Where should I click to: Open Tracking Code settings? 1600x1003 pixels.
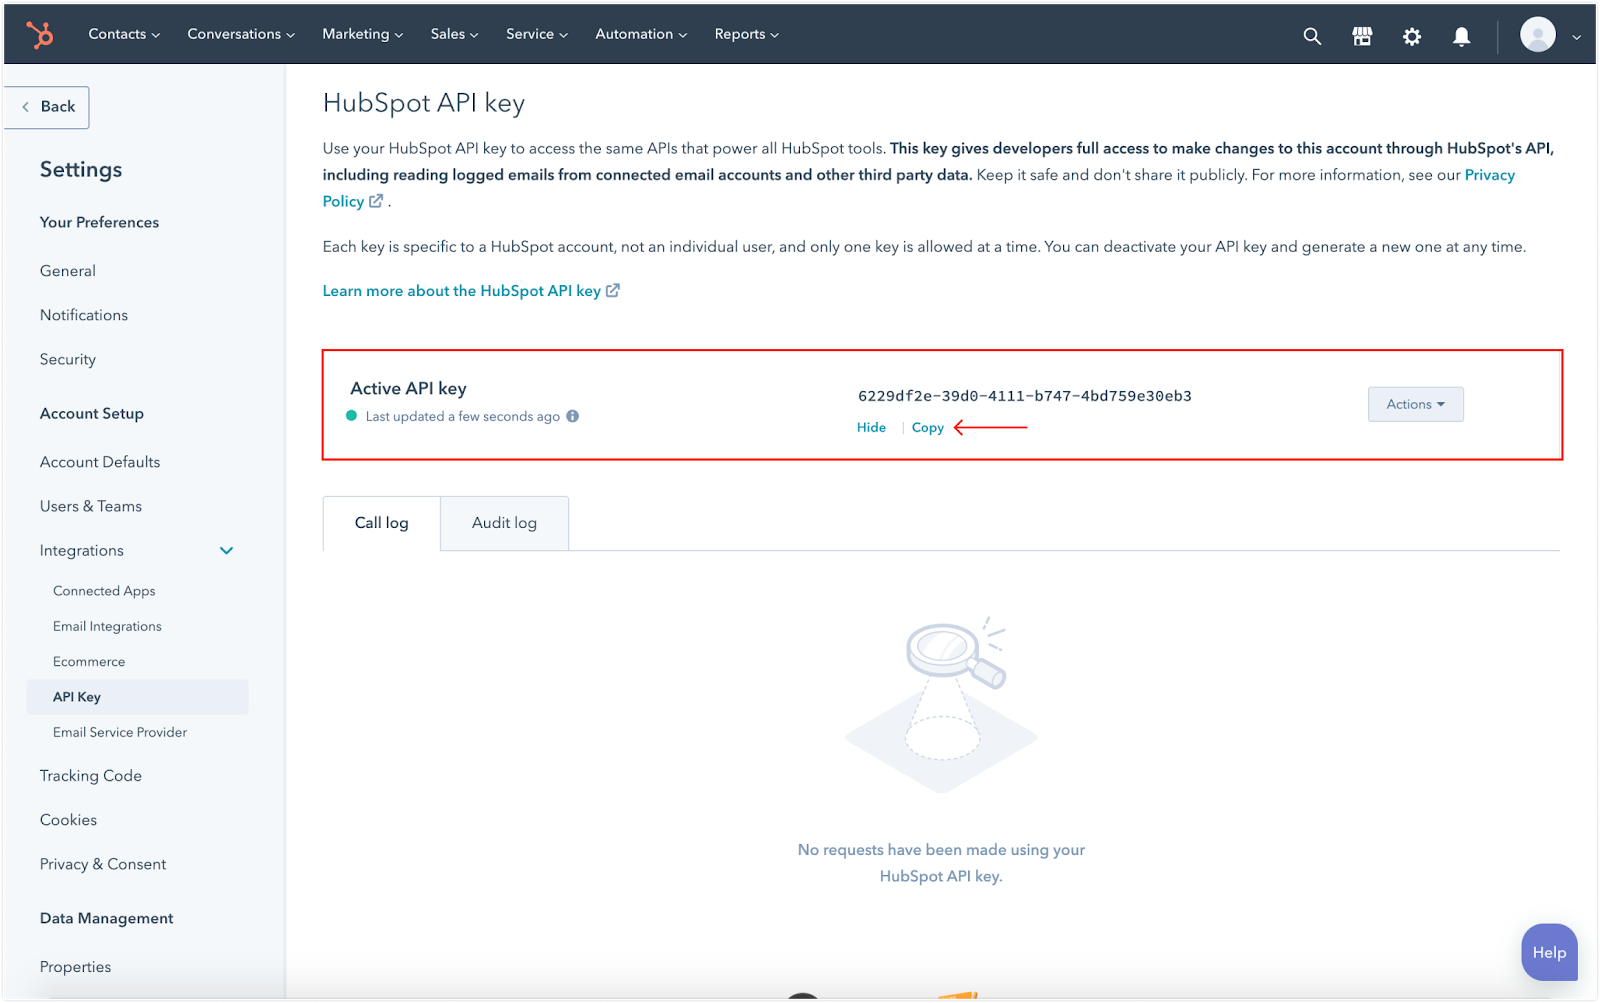click(x=91, y=776)
